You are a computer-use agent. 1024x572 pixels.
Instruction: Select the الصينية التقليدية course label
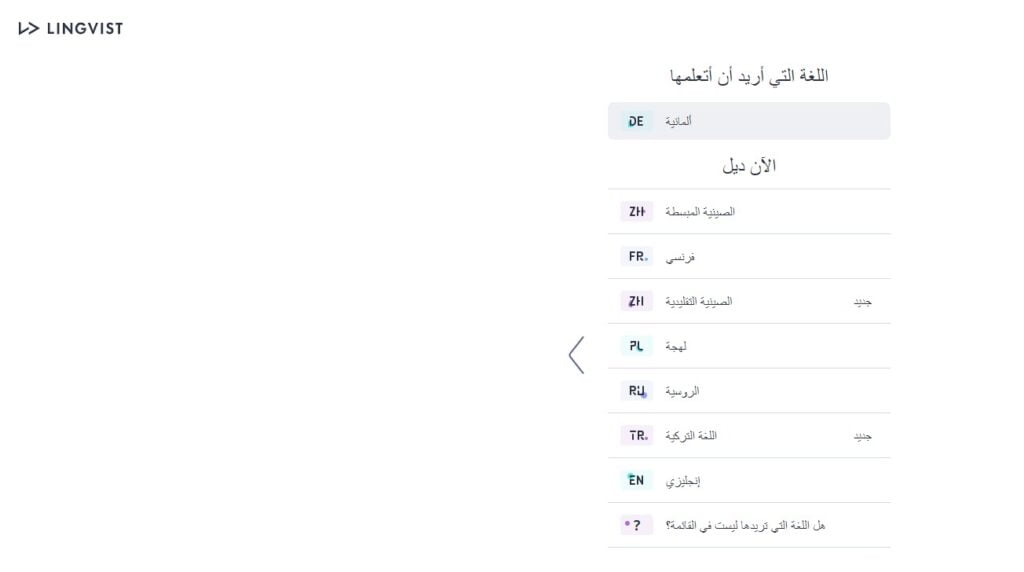coord(699,301)
